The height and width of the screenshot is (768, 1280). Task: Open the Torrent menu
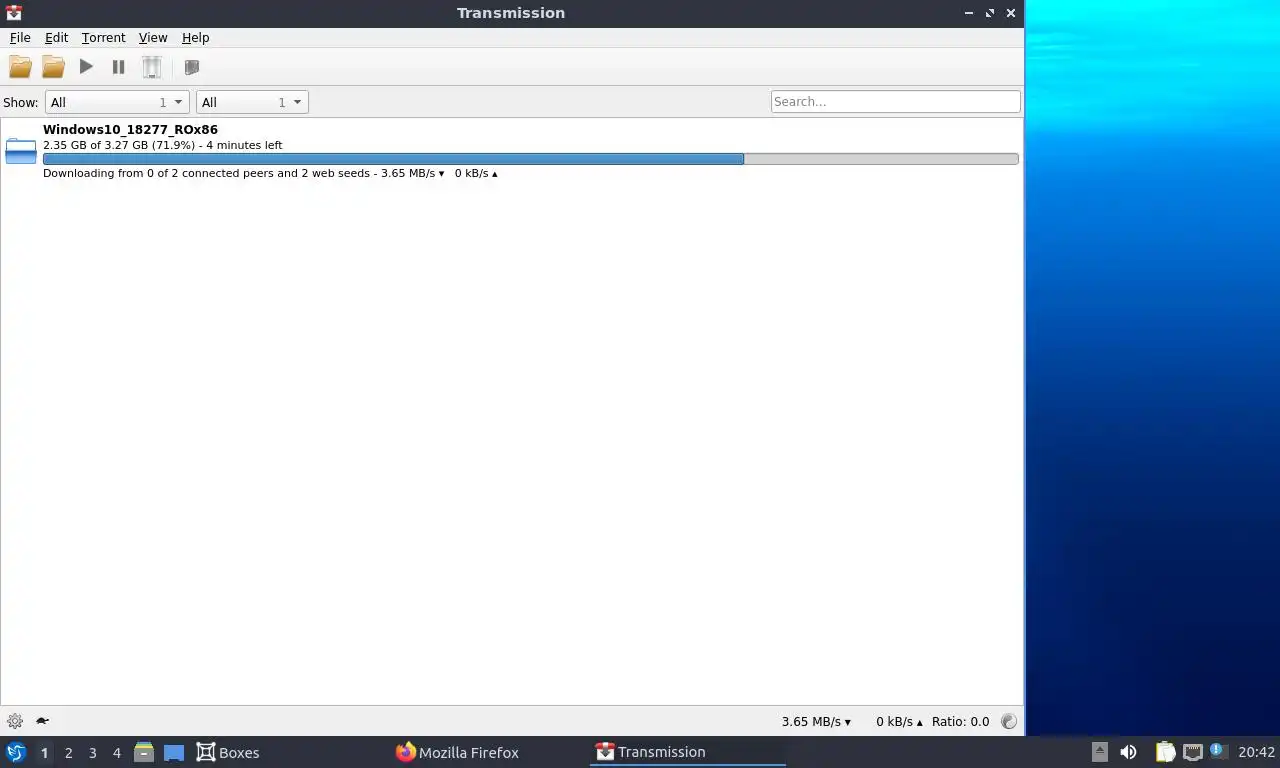(x=104, y=37)
